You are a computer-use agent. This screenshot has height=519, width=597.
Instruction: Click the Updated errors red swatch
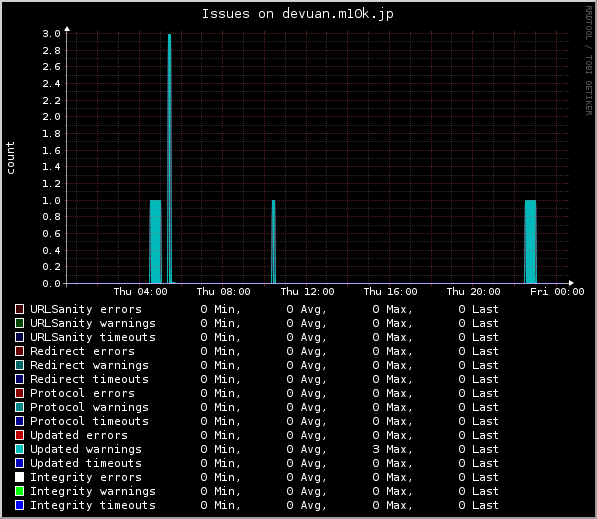[19, 435]
